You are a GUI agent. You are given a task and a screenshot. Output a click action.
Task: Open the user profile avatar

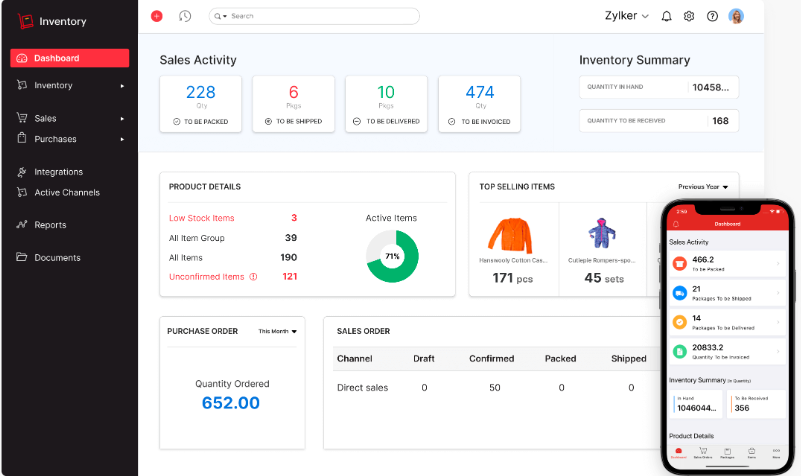tap(736, 16)
